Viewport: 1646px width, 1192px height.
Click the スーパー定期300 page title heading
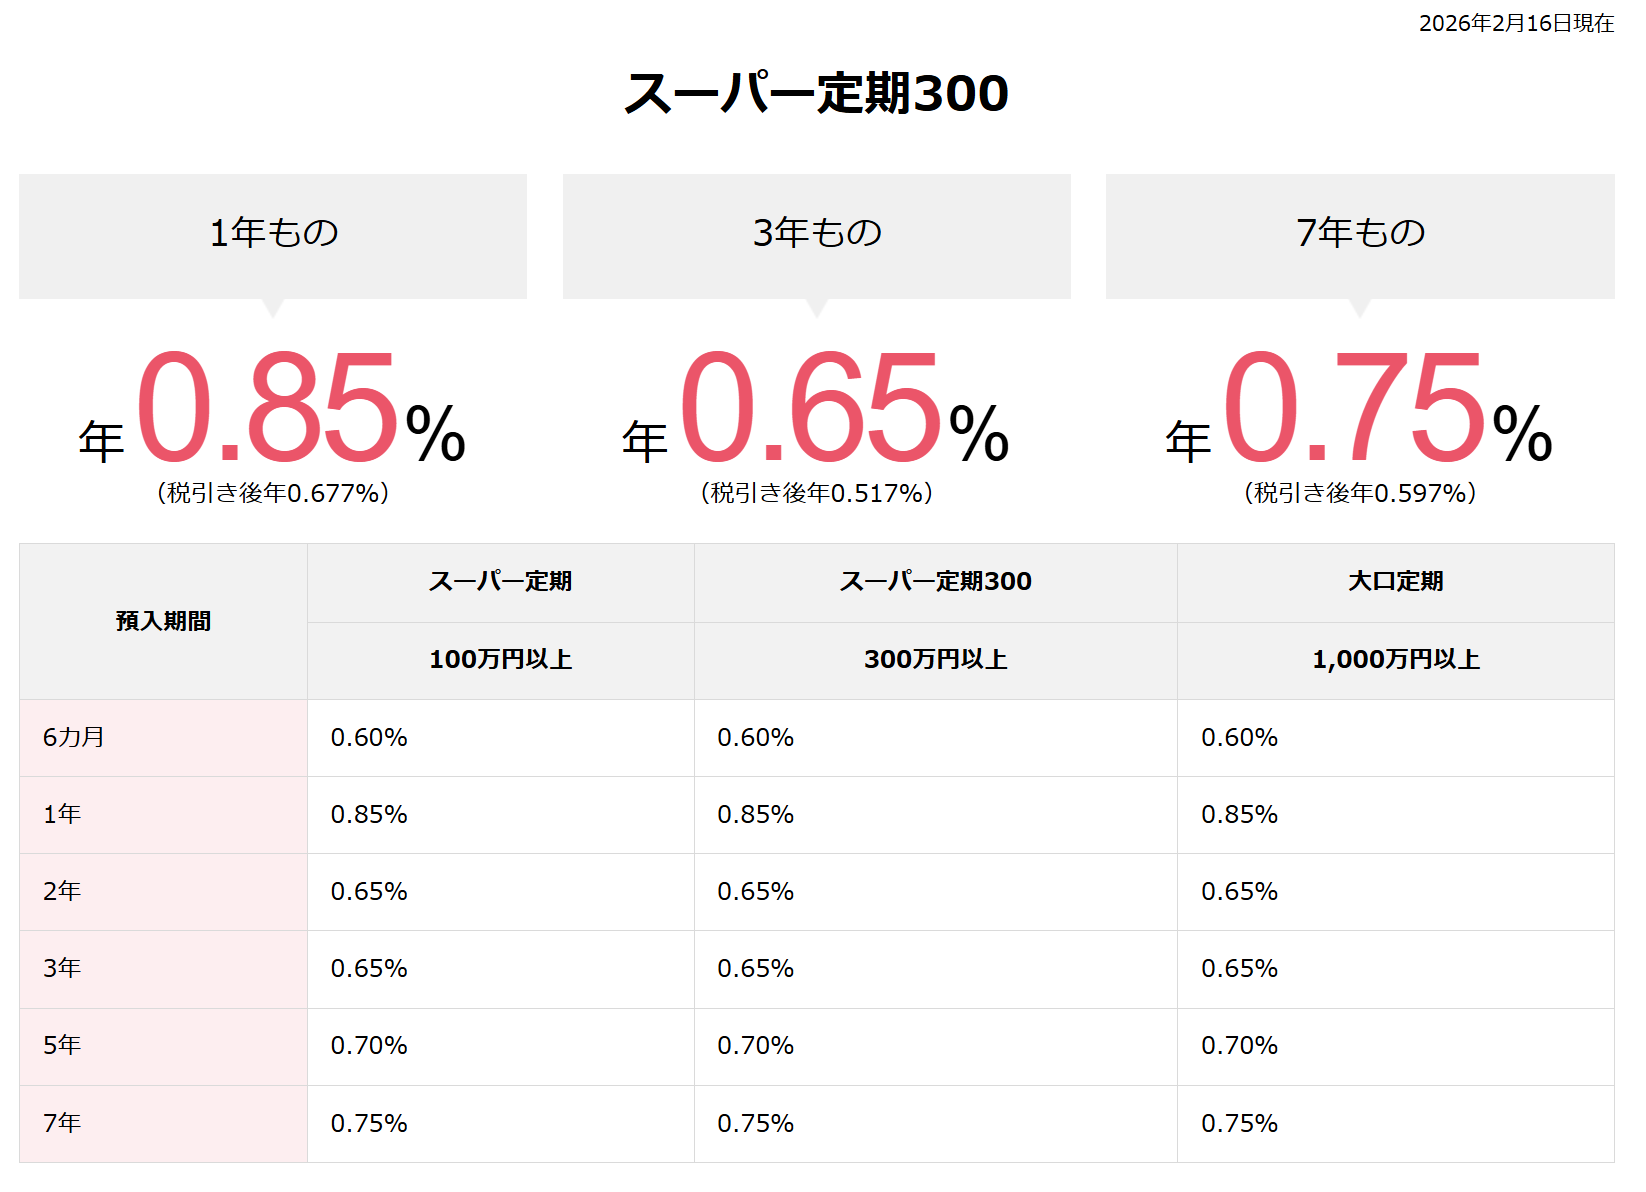[x=816, y=93]
